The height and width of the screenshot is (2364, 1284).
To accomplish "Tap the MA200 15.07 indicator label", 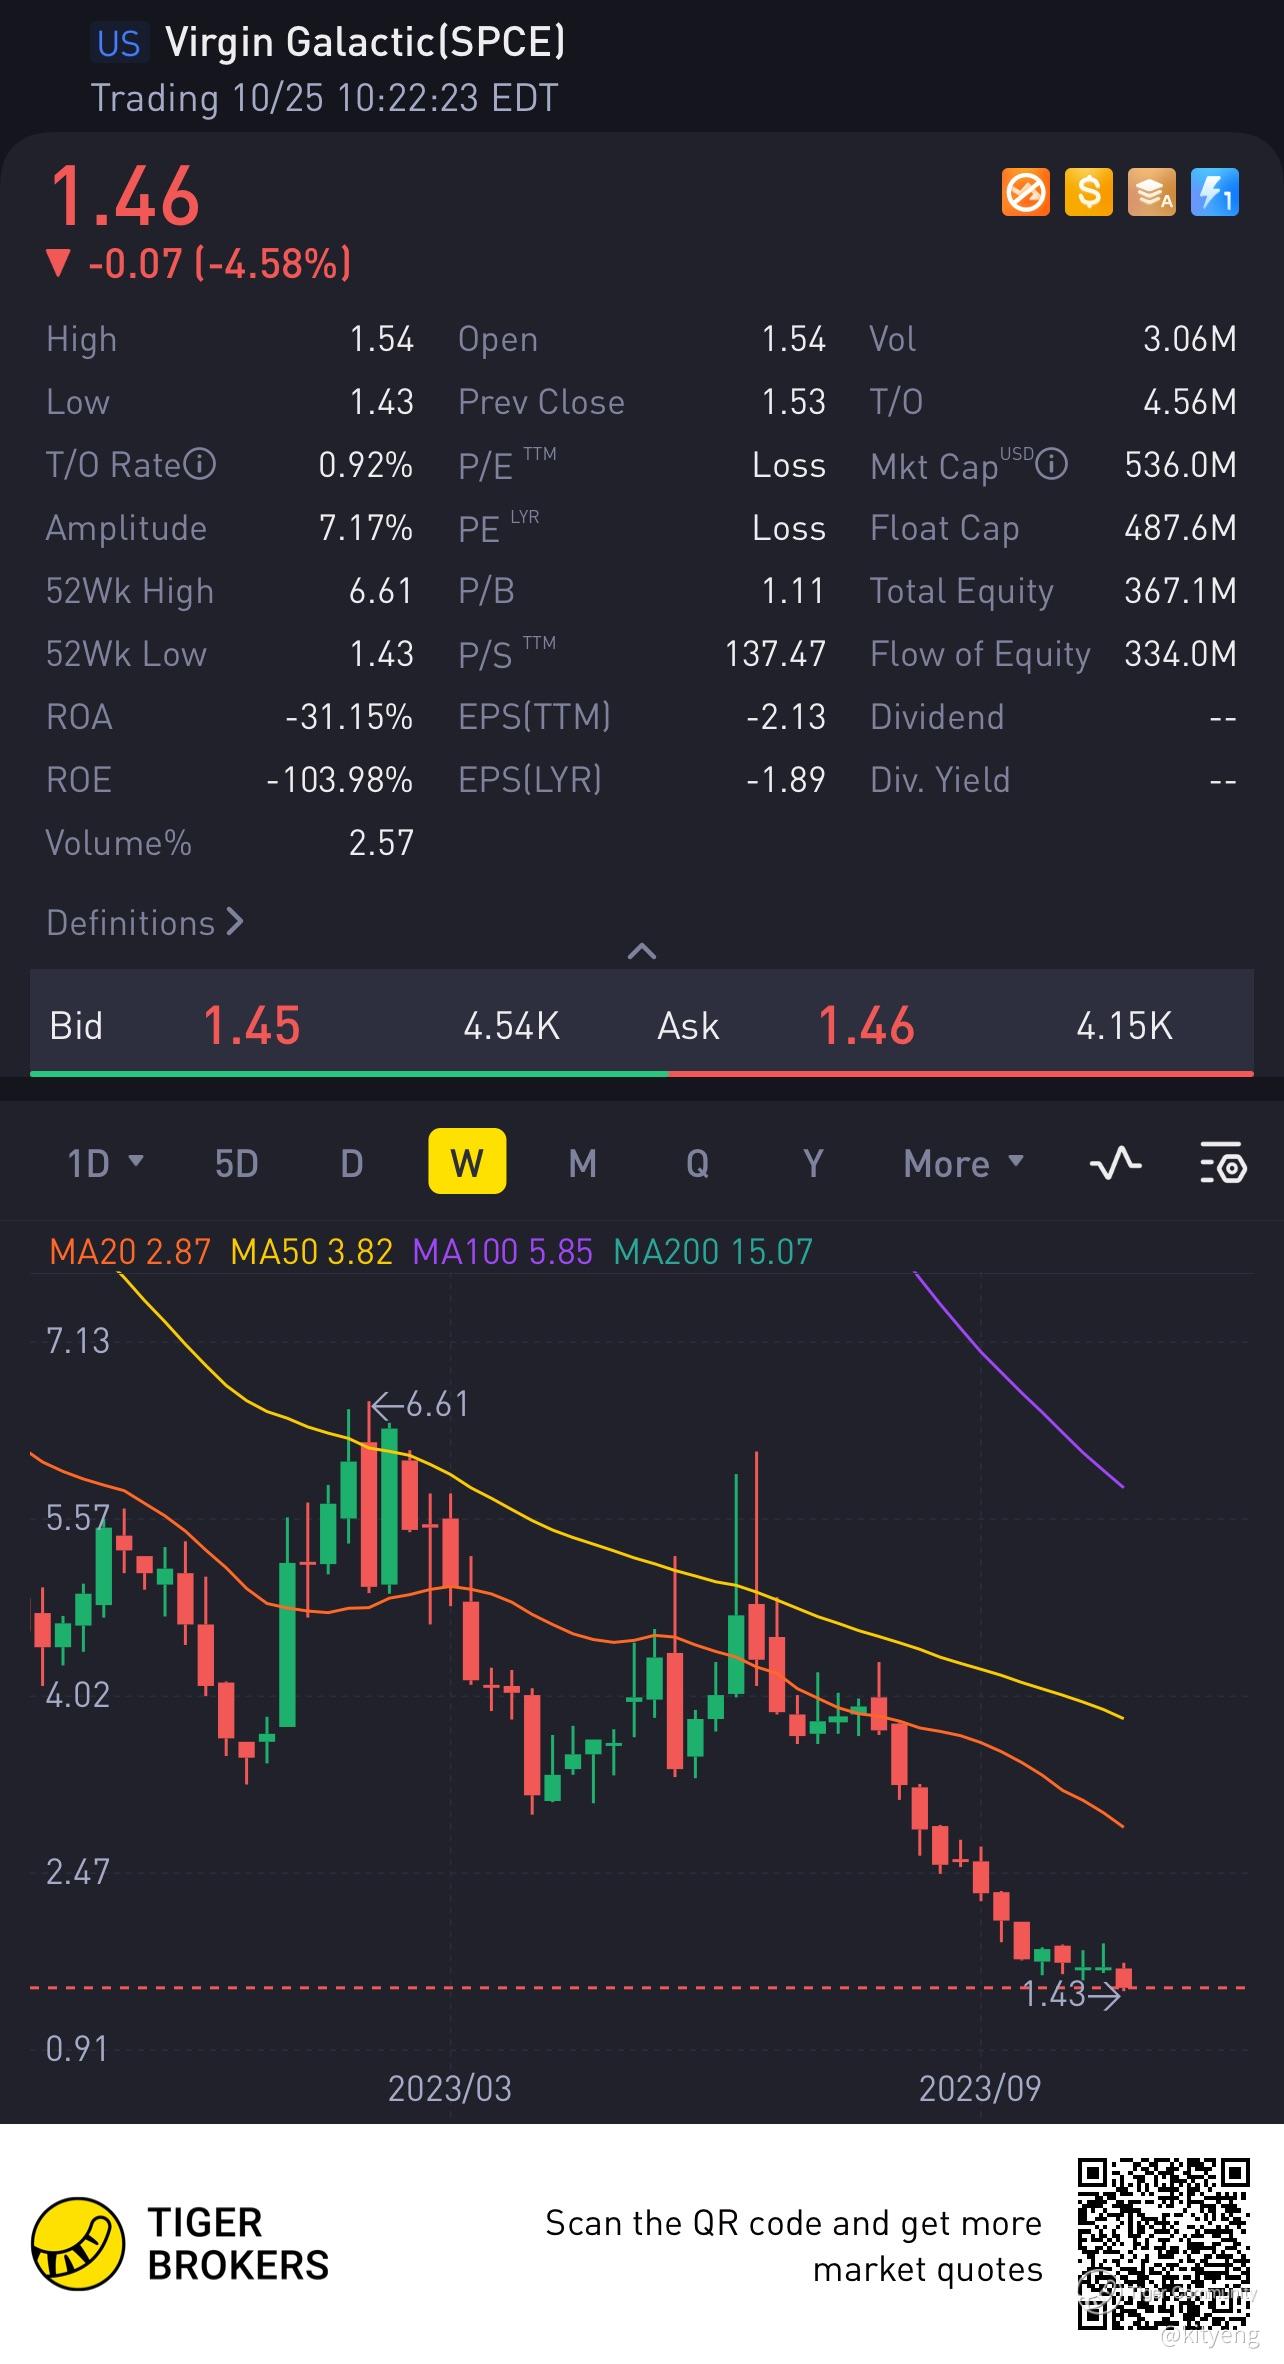I will pyautogui.click(x=713, y=1251).
